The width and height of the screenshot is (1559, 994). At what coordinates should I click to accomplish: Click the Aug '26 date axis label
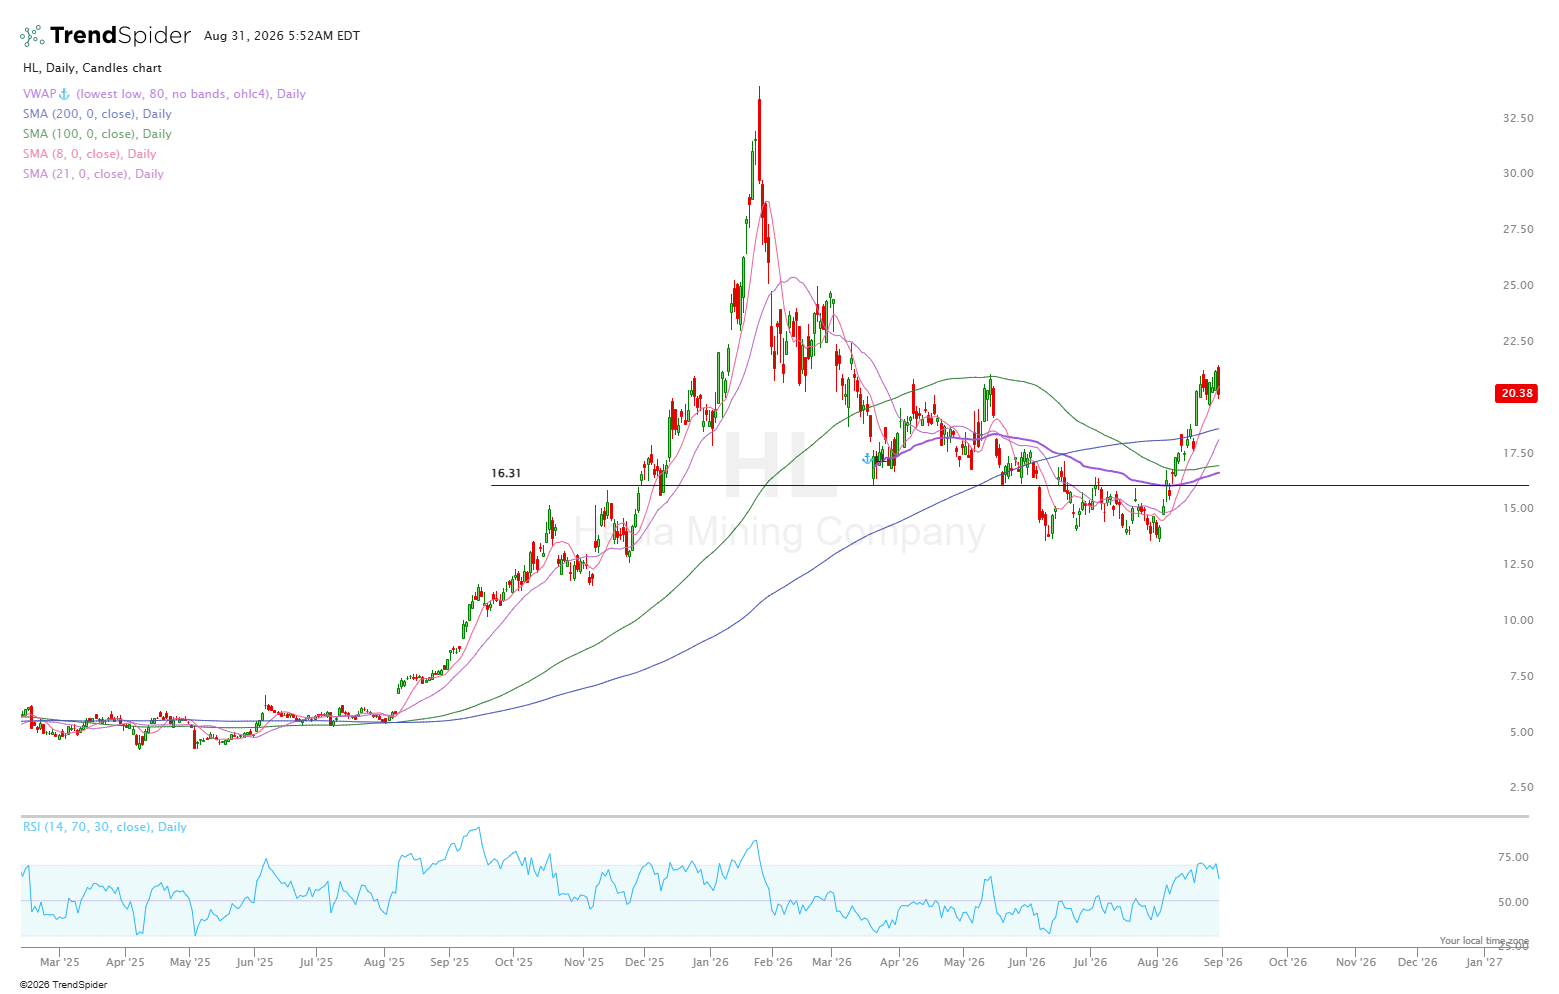(x=1157, y=962)
